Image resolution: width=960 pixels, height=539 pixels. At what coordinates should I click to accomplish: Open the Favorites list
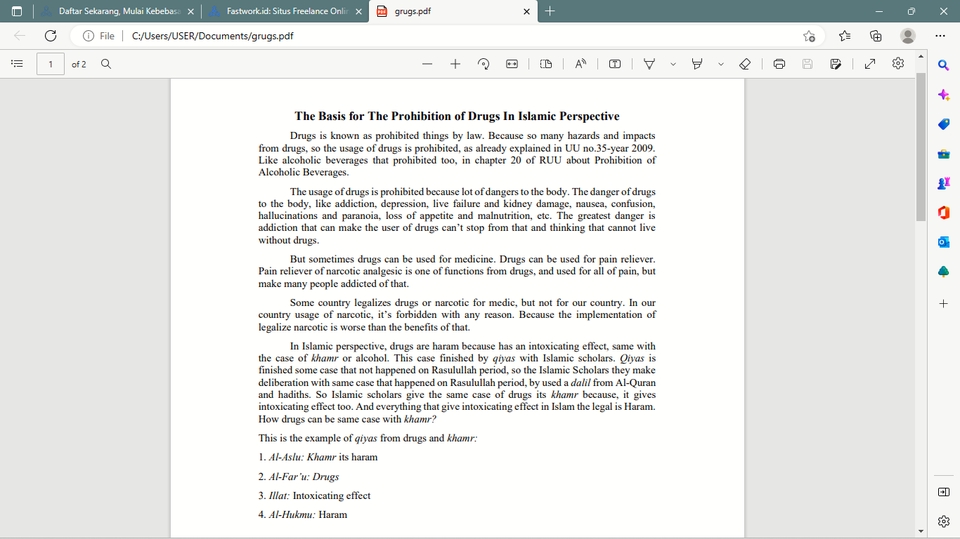click(x=845, y=36)
